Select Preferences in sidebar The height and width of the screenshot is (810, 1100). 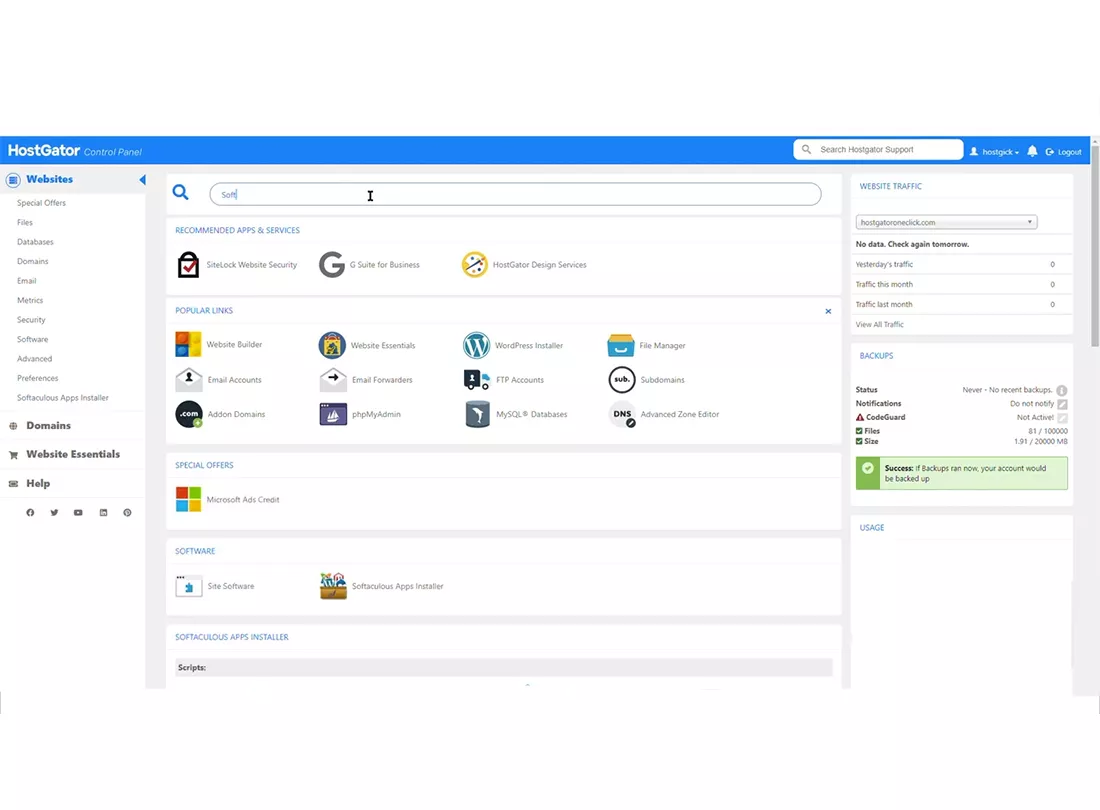click(x=38, y=378)
